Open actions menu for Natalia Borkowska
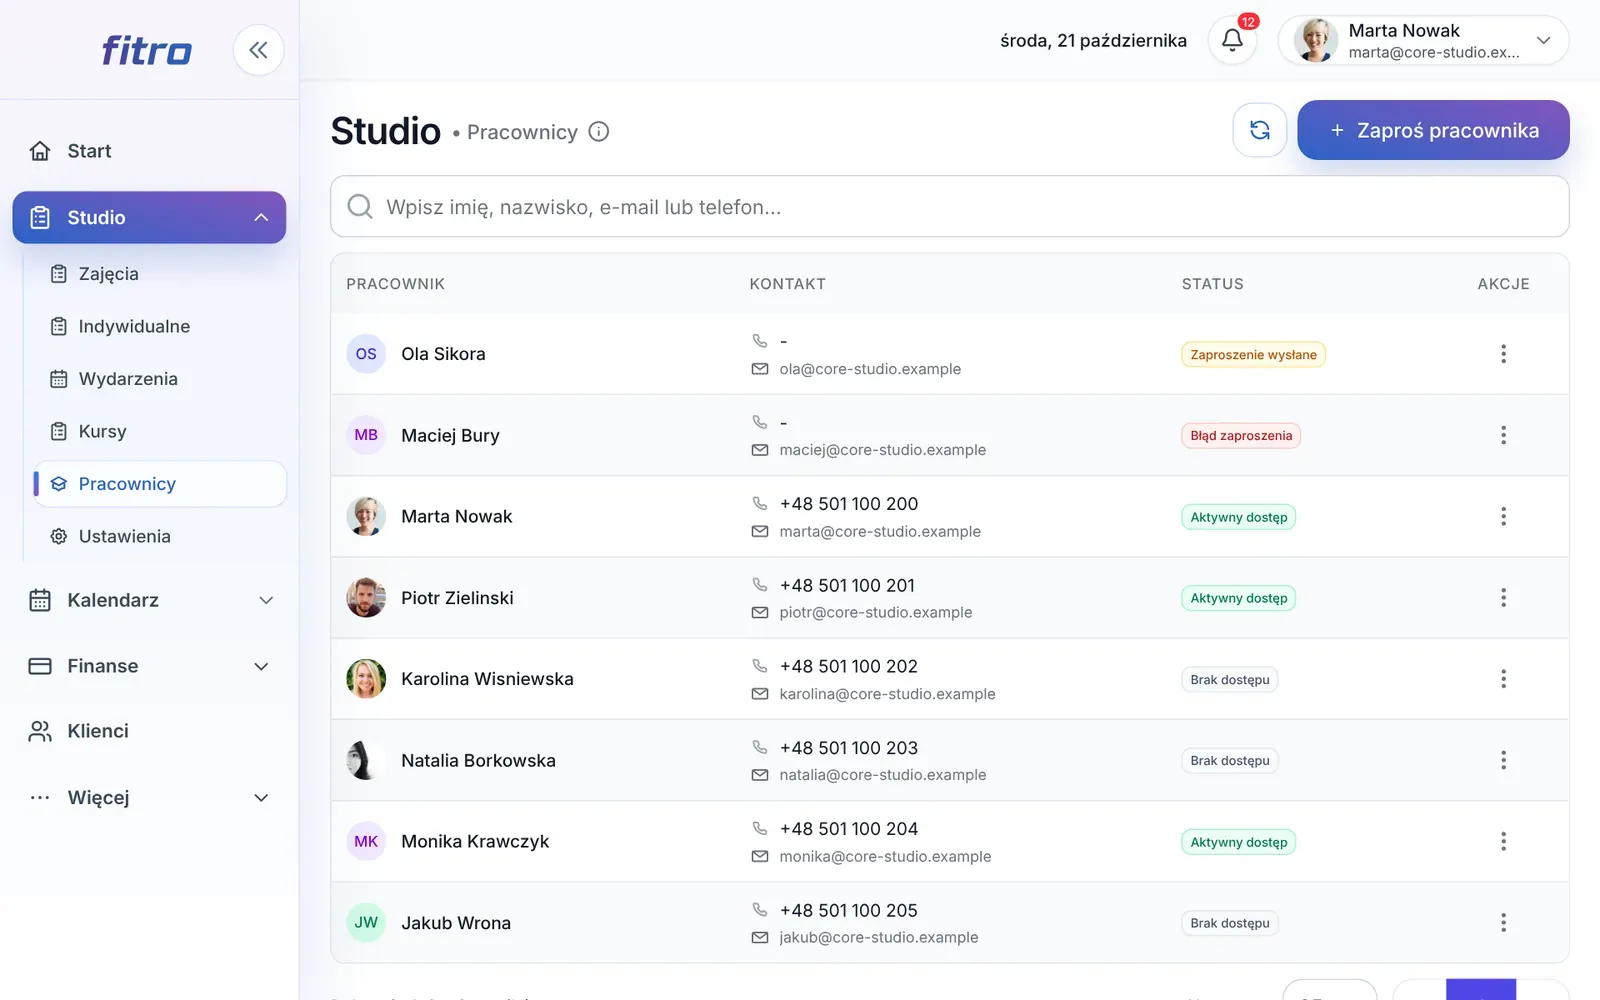 pos(1503,760)
